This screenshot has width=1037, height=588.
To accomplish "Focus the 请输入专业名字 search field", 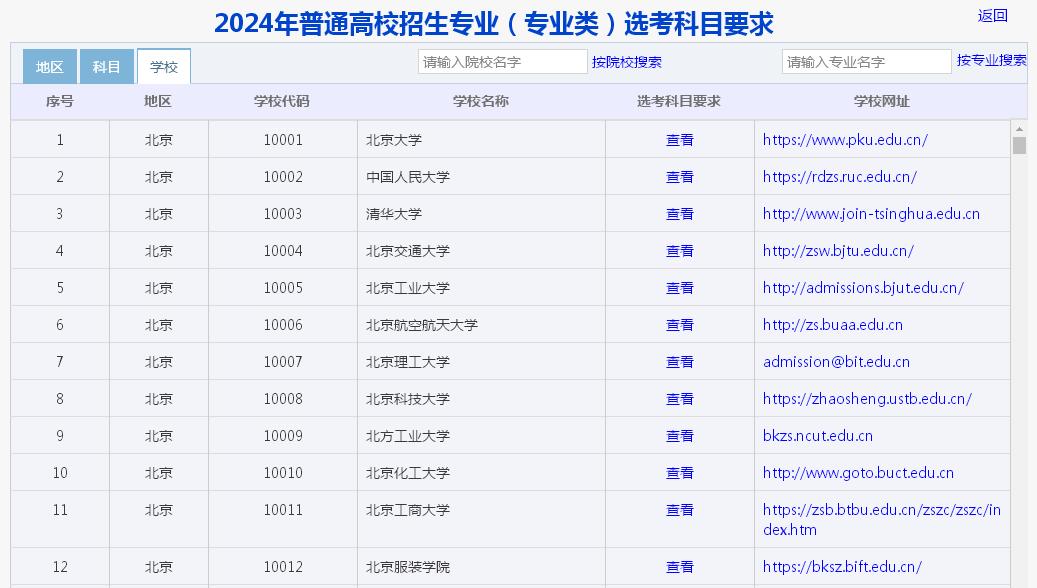I will 866,62.
